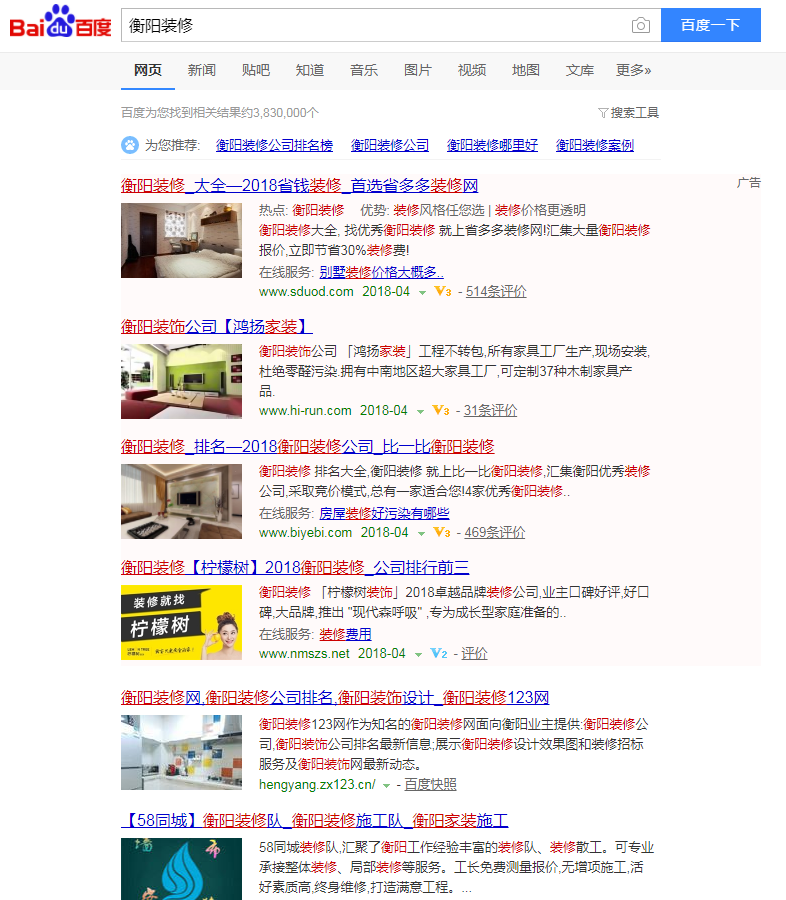This screenshot has height=900, width=786.
Task: Open the 更多 menu in navigation
Action: point(633,70)
